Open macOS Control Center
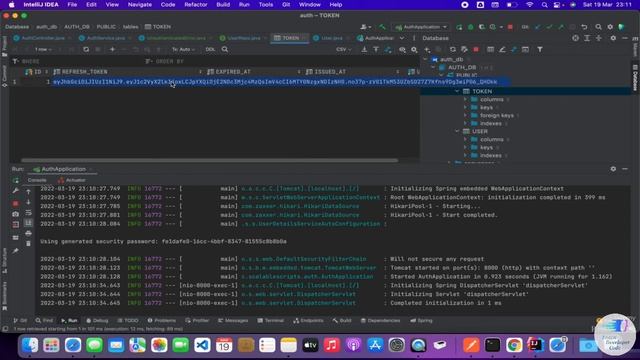The height and width of the screenshot is (360, 640). click(558, 5)
